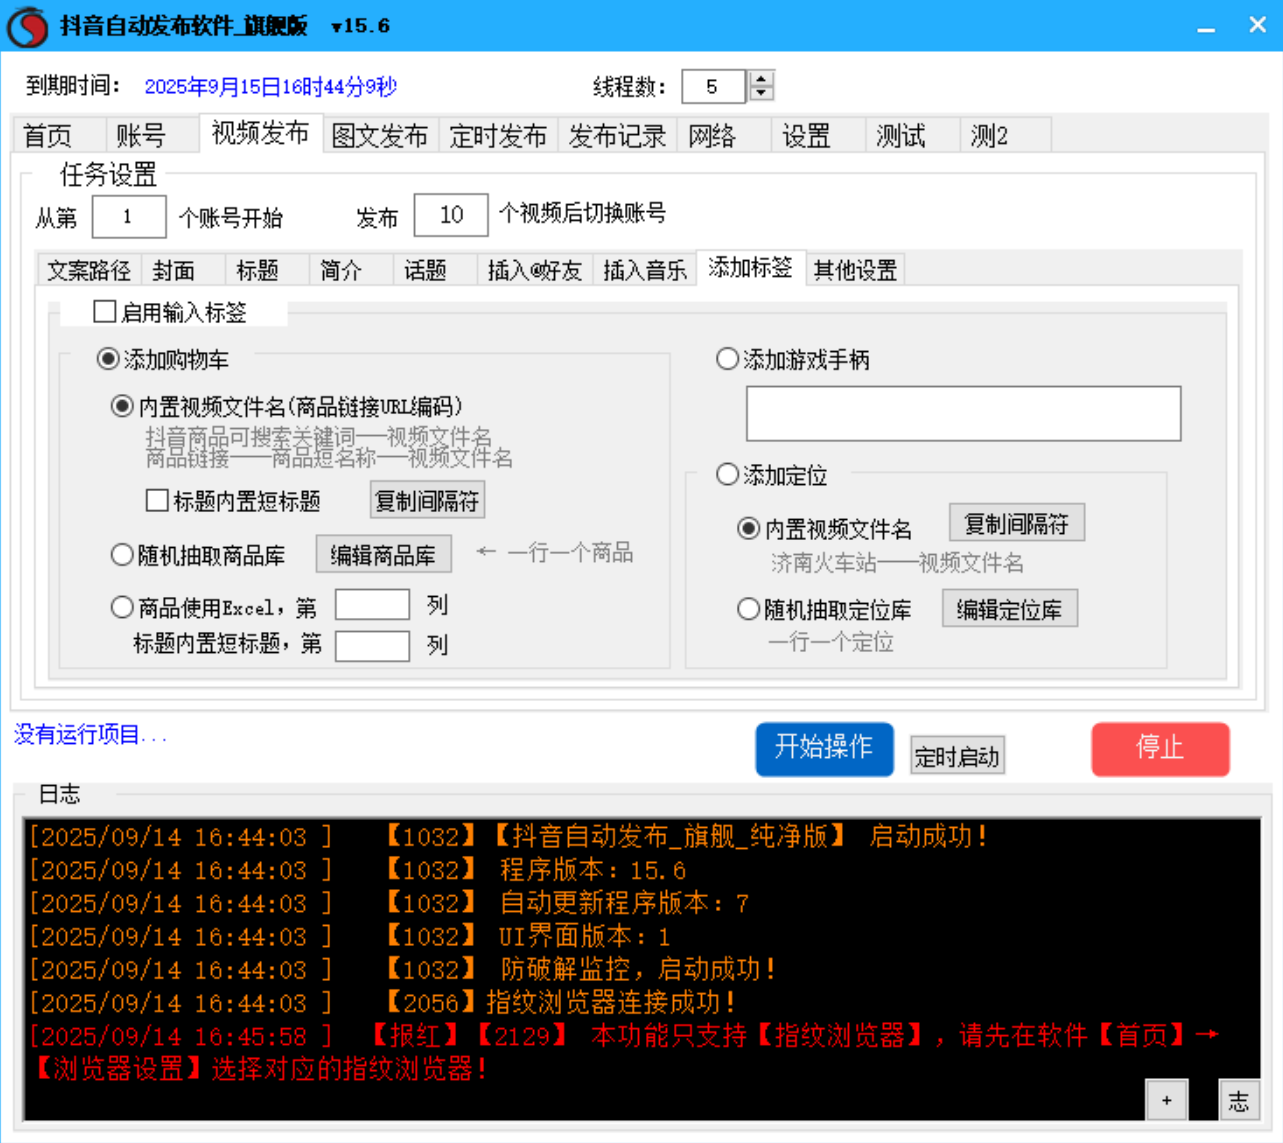Click 编辑商品库 to edit product library
The width and height of the screenshot is (1283, 1143).
point(383,552)
